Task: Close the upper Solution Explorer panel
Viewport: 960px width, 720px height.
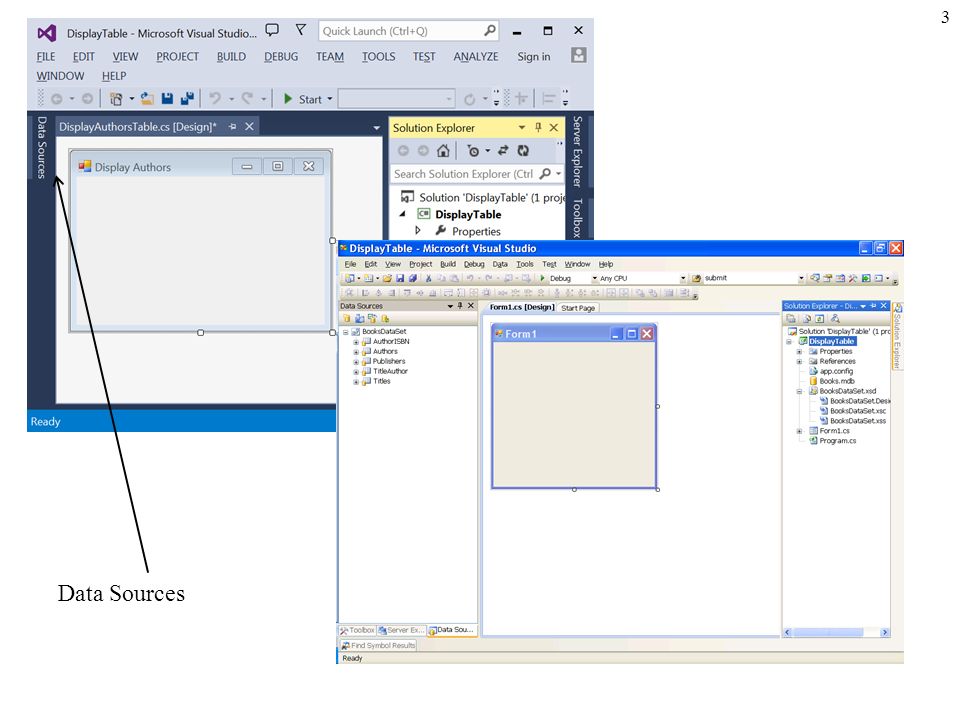Action: 553,127
